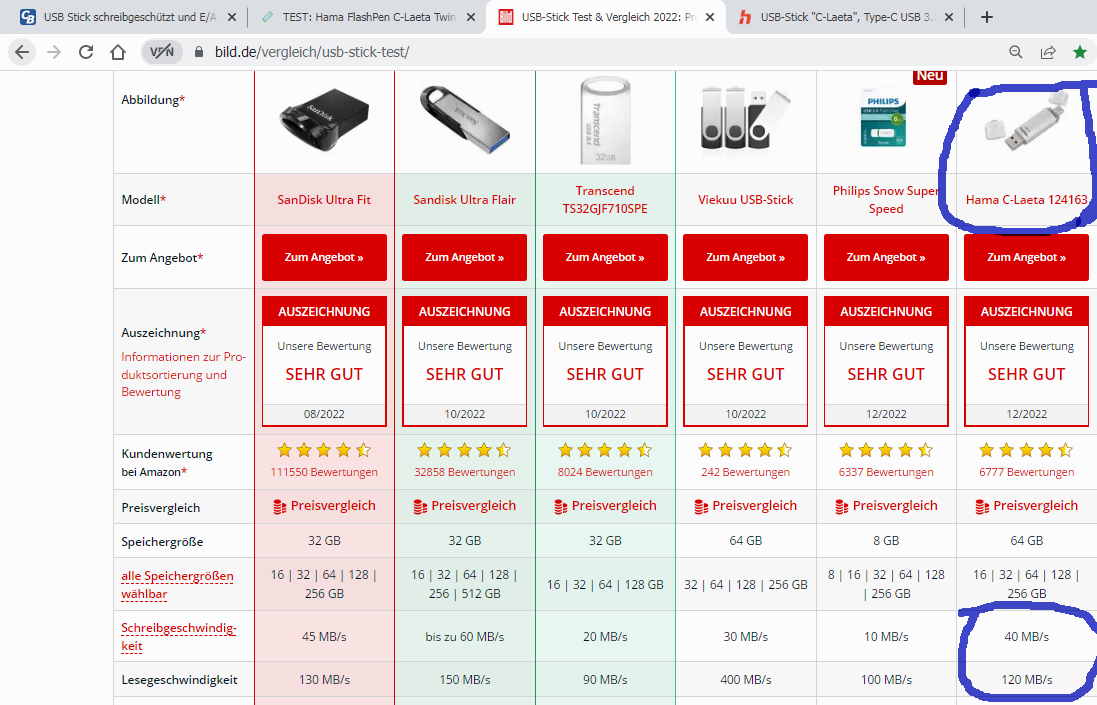This screenshot has height=705, width=1097.
Task: Open SanDisk Ultra Fit product image
Action: pos(324,120)
